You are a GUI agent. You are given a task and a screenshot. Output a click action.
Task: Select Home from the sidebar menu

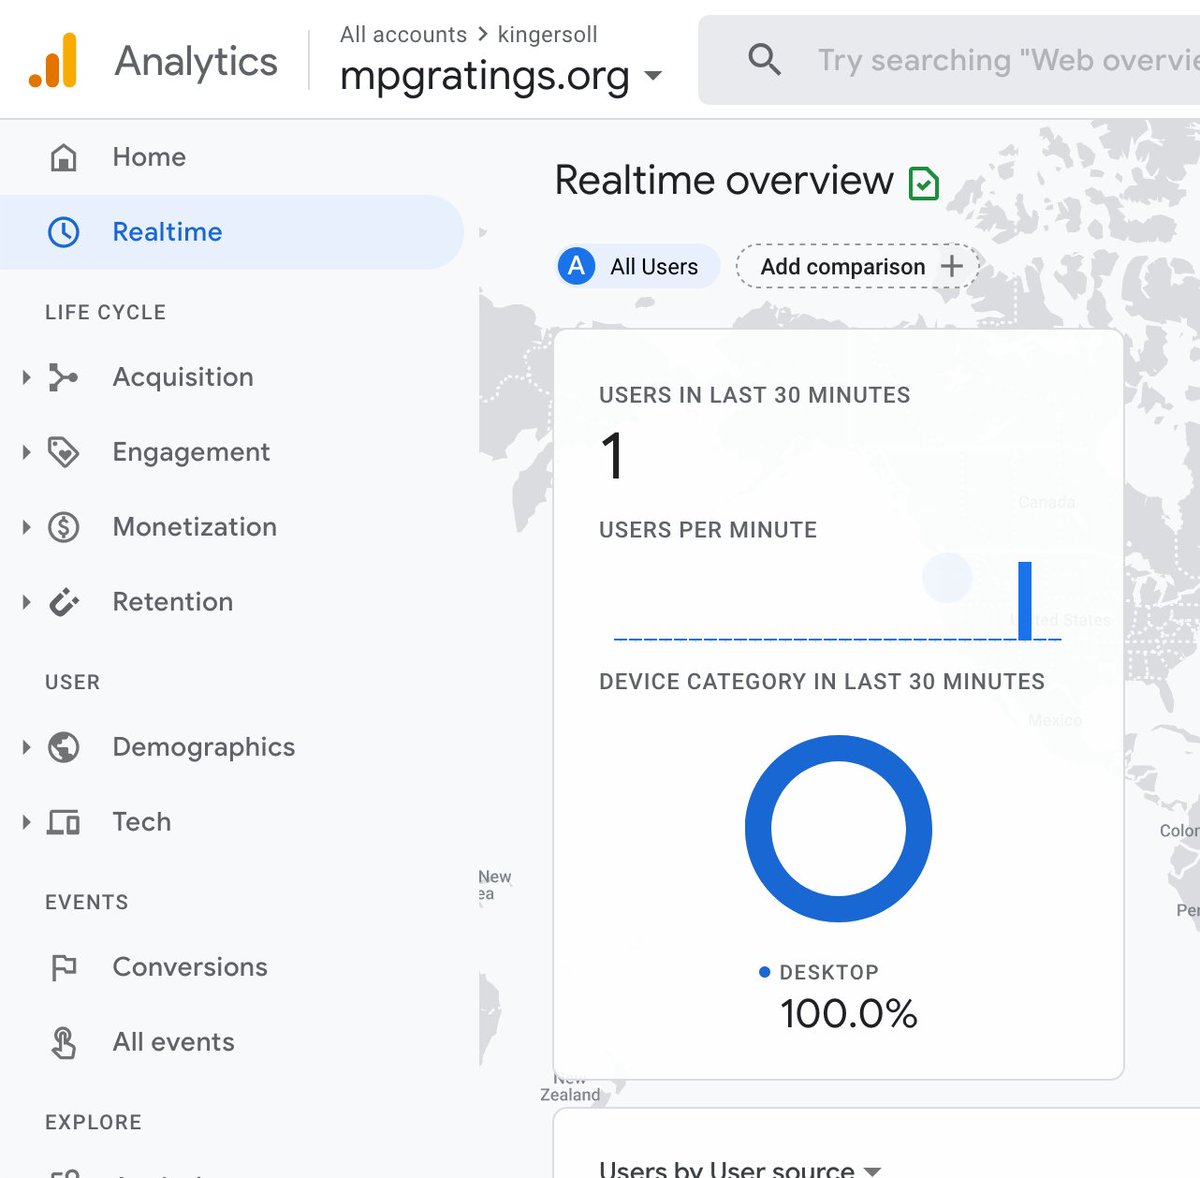(x=148, y=157)
